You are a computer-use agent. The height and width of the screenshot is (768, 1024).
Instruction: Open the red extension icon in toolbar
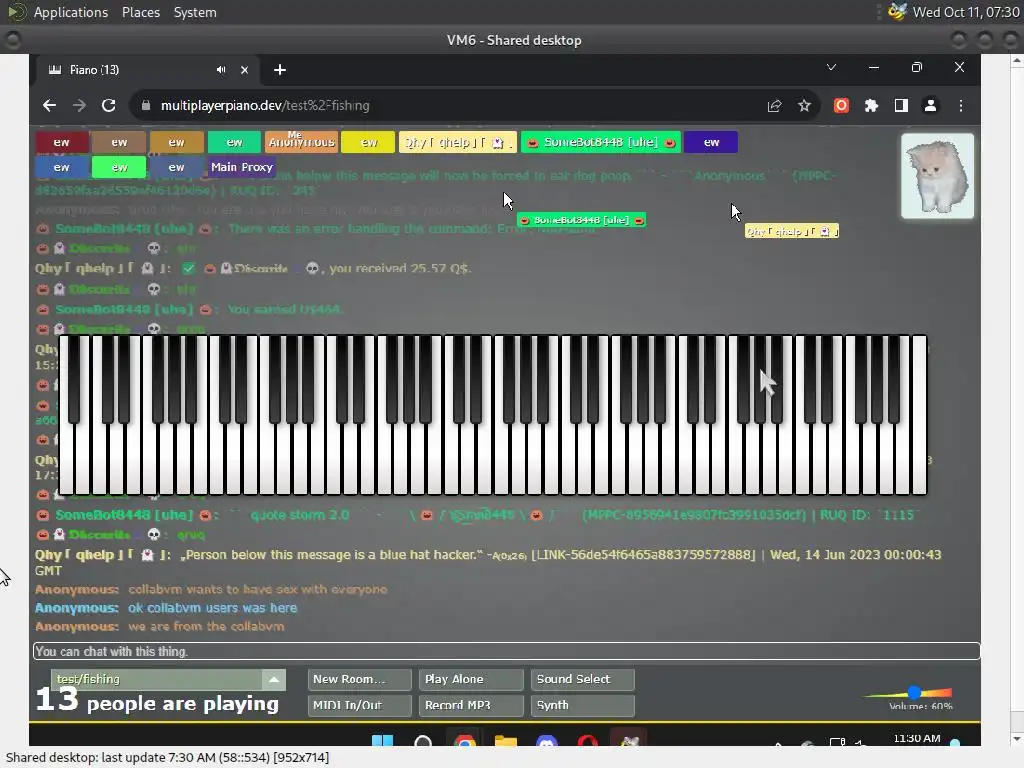[841, 105]
